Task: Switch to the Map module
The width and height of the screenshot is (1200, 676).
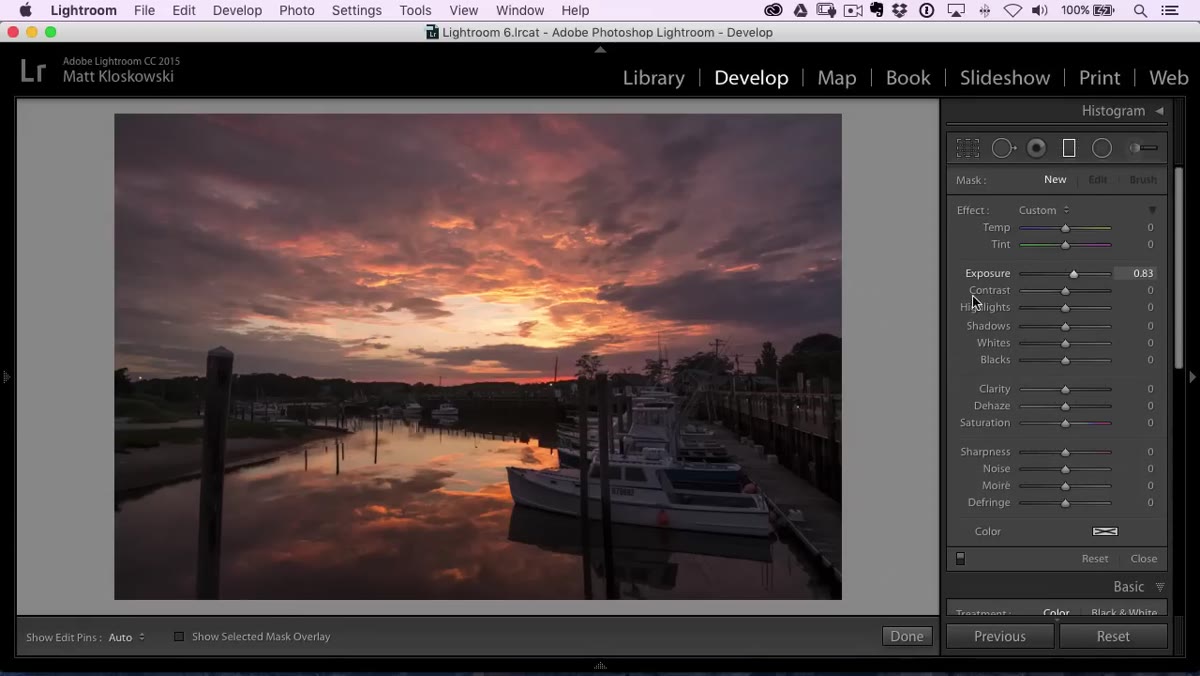Action: [x=837, y=78]
